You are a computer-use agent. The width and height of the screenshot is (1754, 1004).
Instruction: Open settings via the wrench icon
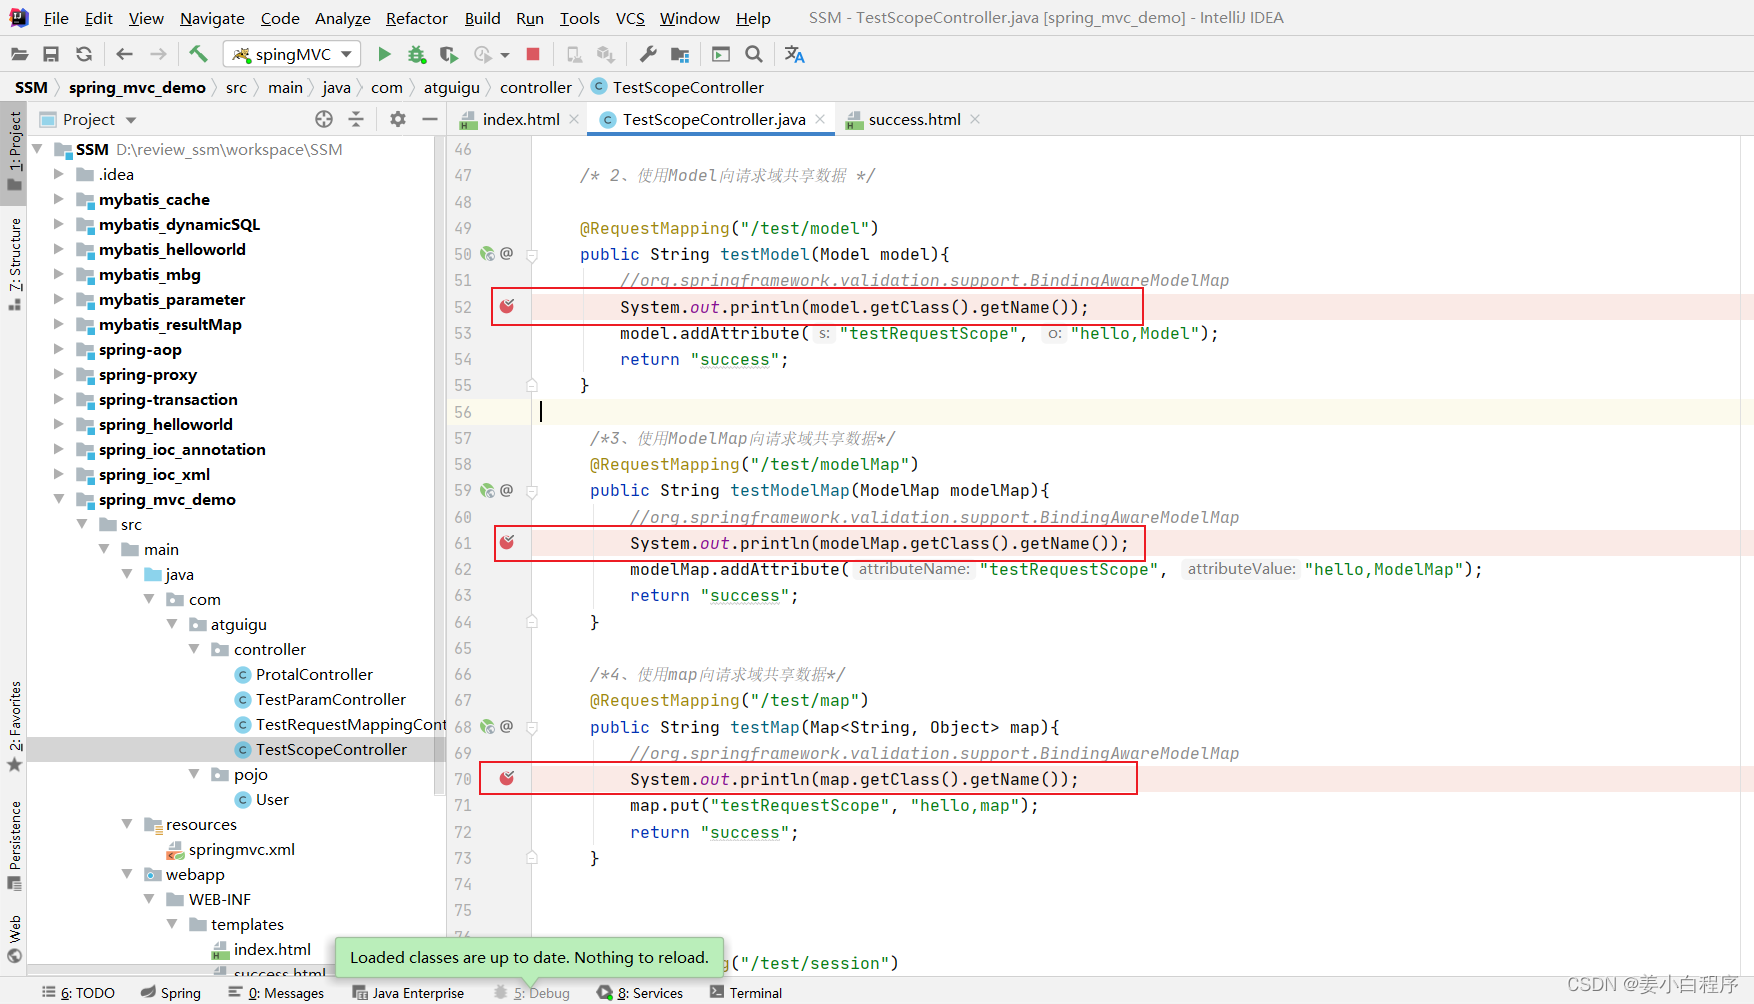[648, 54]
